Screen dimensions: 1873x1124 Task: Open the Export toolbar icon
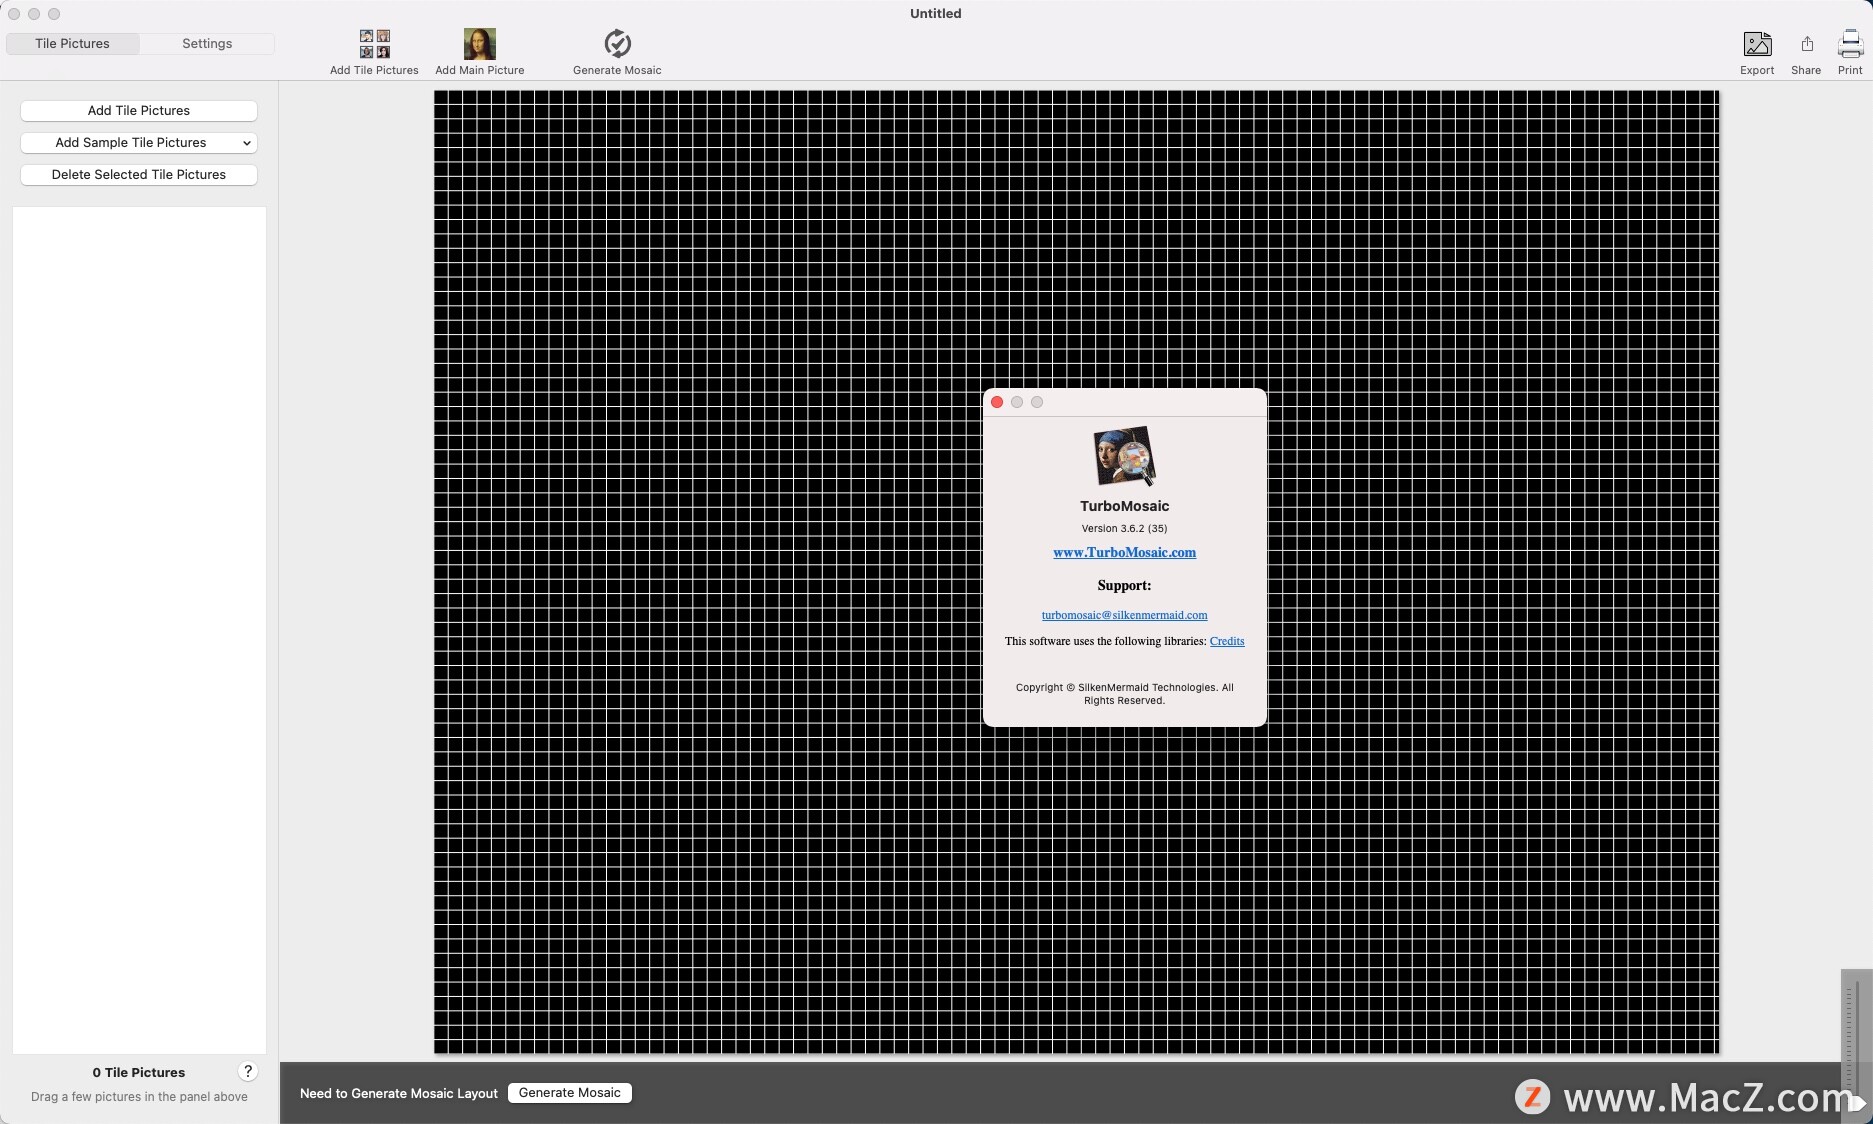tap(1757, 44)
